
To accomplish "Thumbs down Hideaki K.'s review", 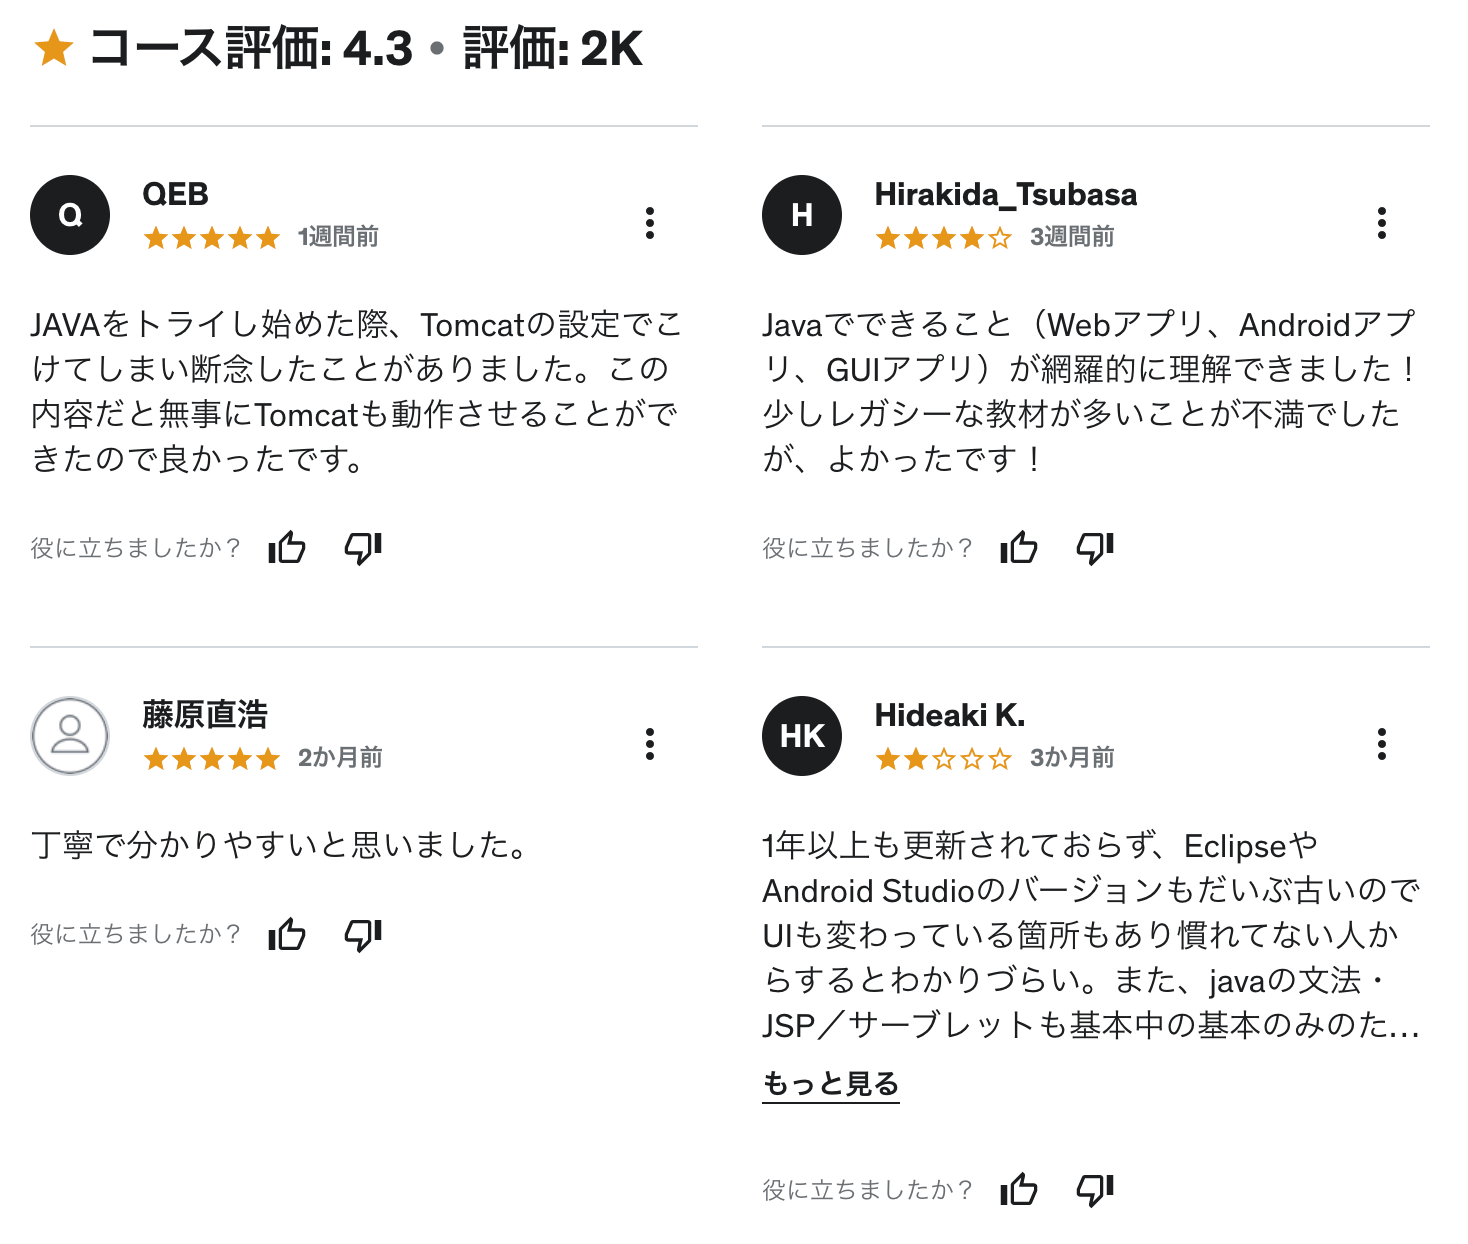I will click(1095, 1190).
